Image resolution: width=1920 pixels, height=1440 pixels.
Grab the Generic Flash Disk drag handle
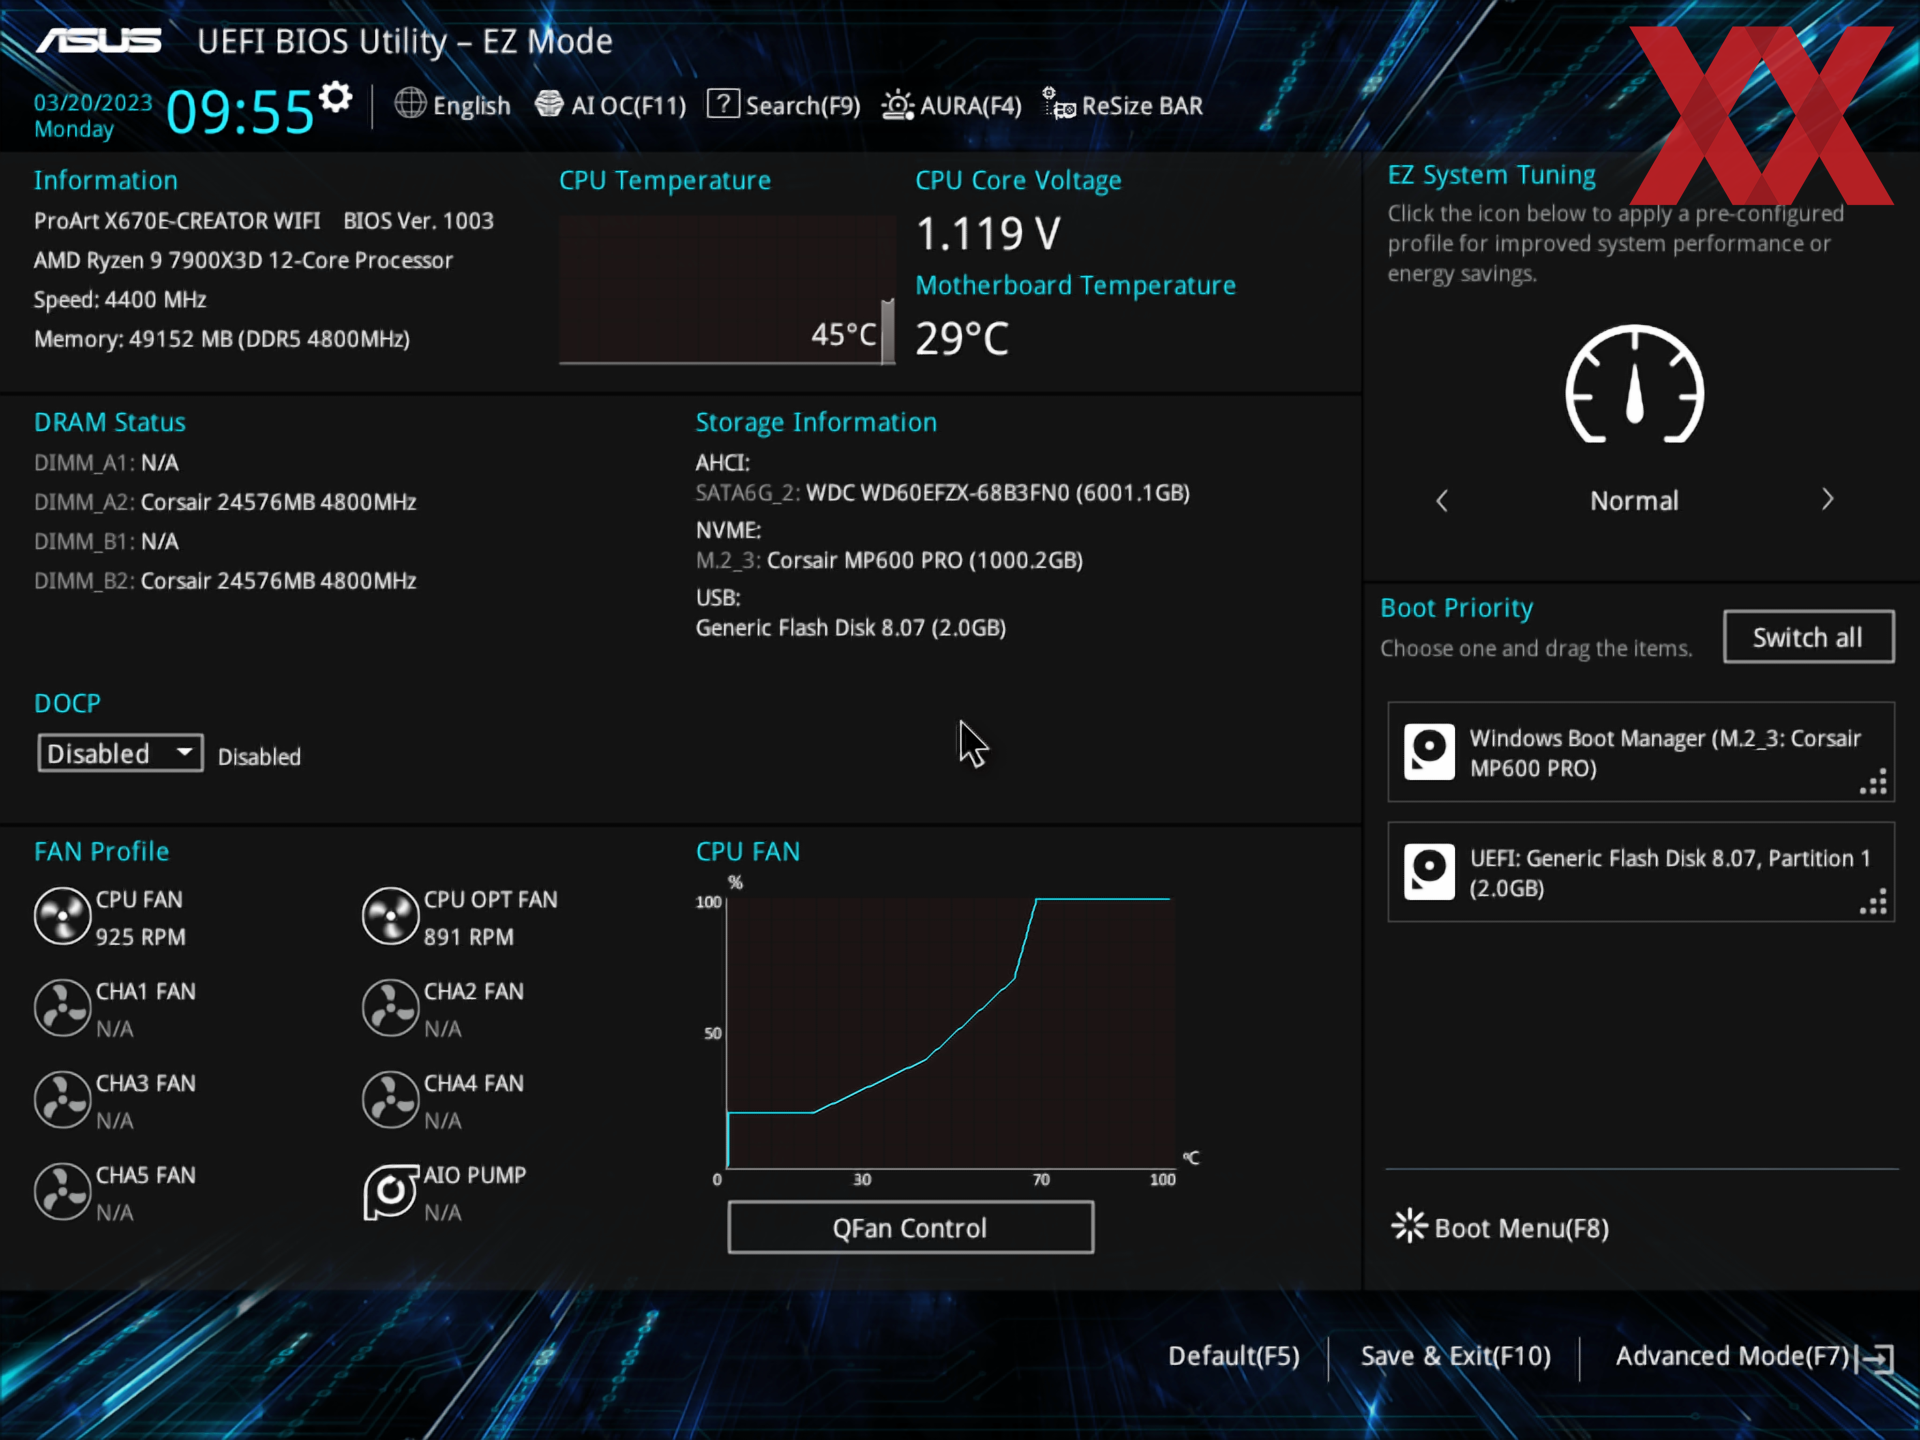pos(1873,902)
